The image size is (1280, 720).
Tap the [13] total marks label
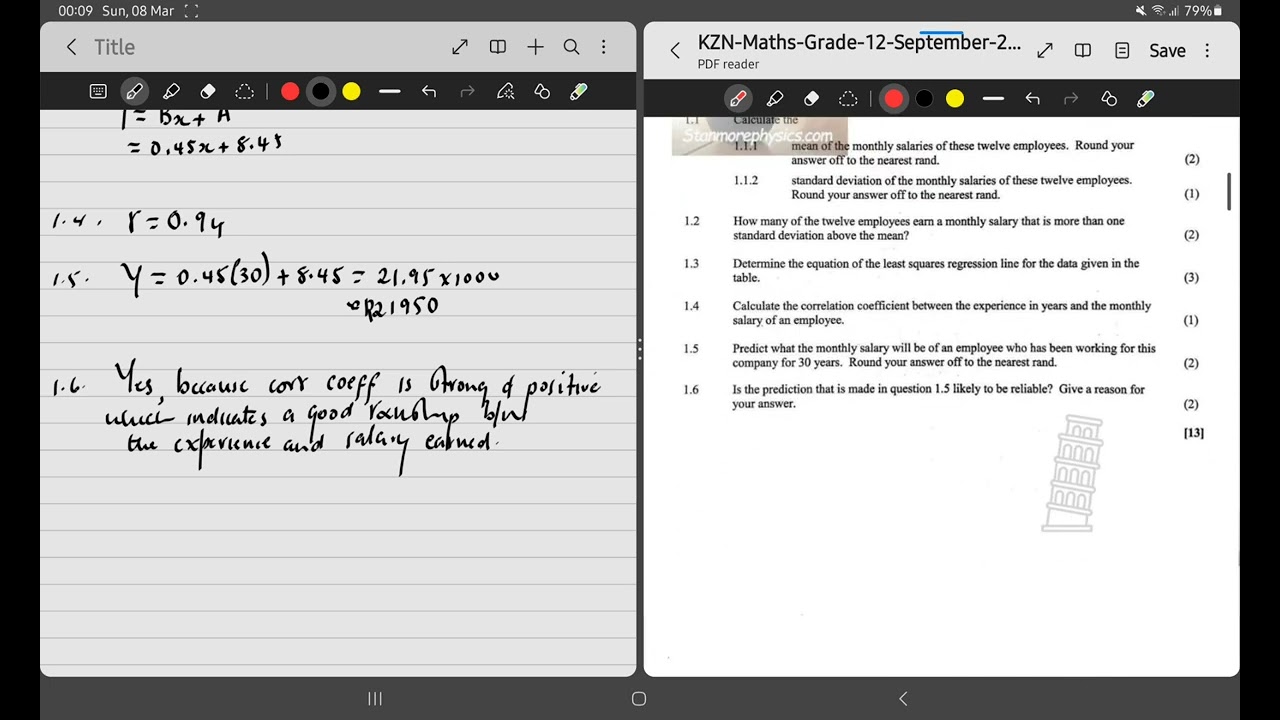(1193, 433)
